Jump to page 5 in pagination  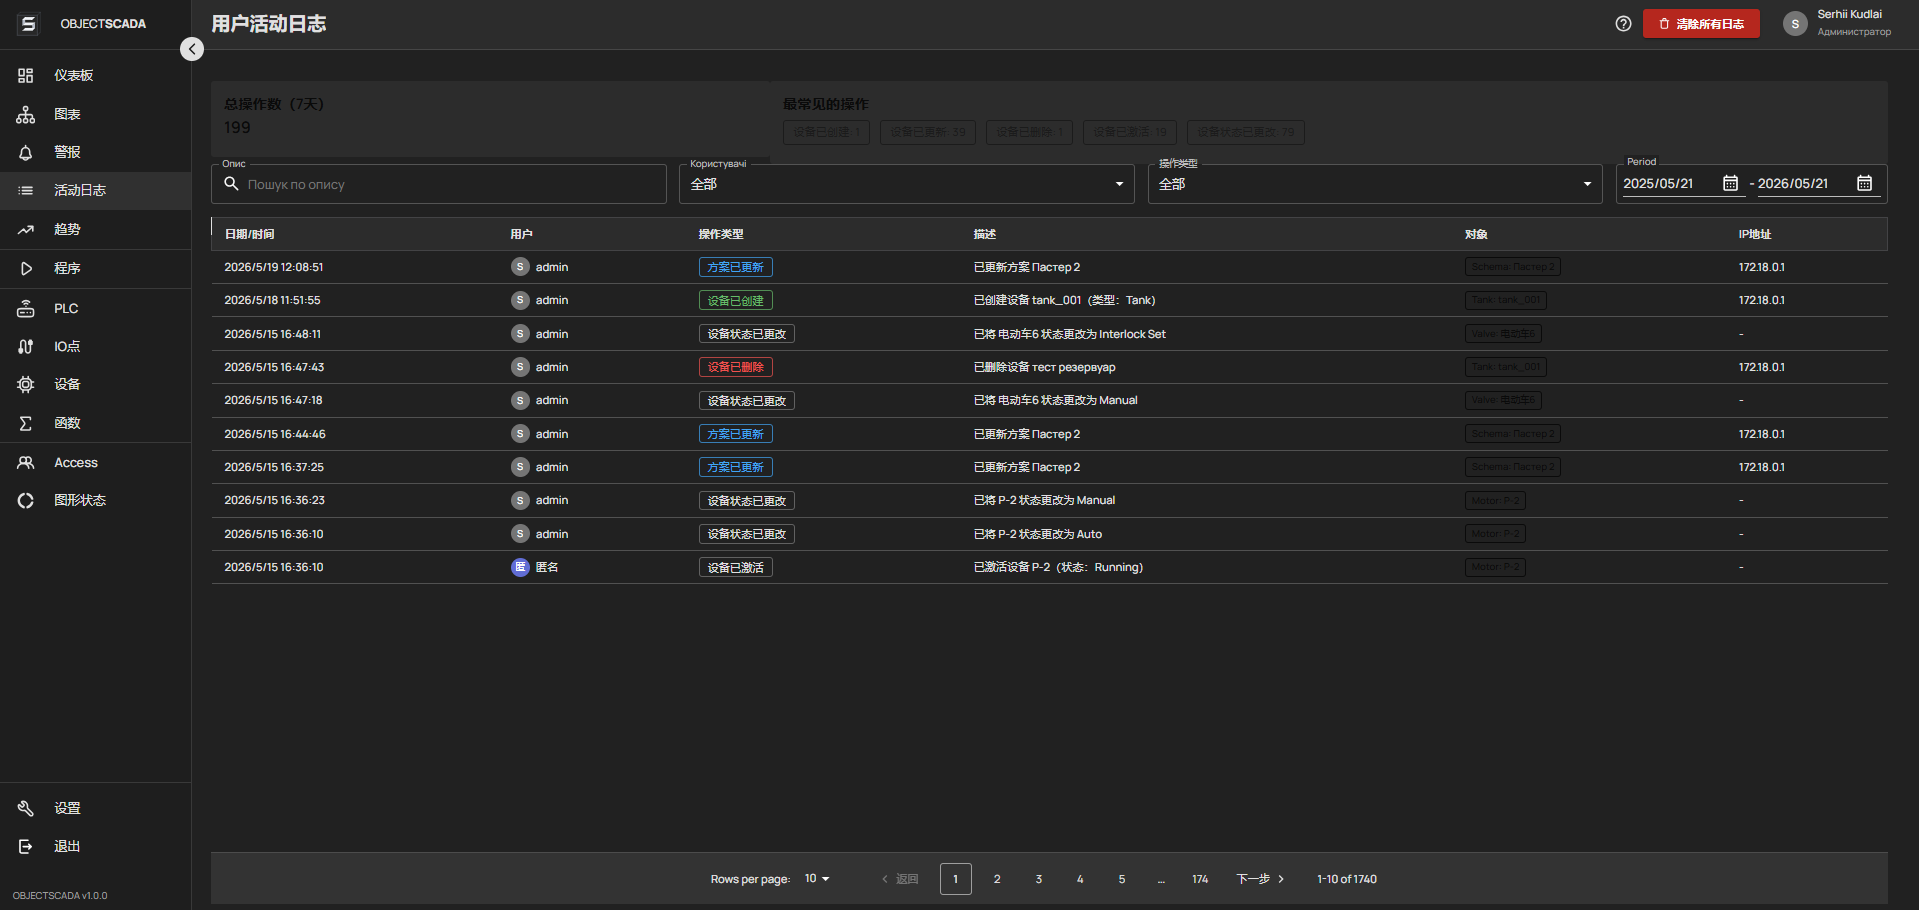[x=1122, y=879]
